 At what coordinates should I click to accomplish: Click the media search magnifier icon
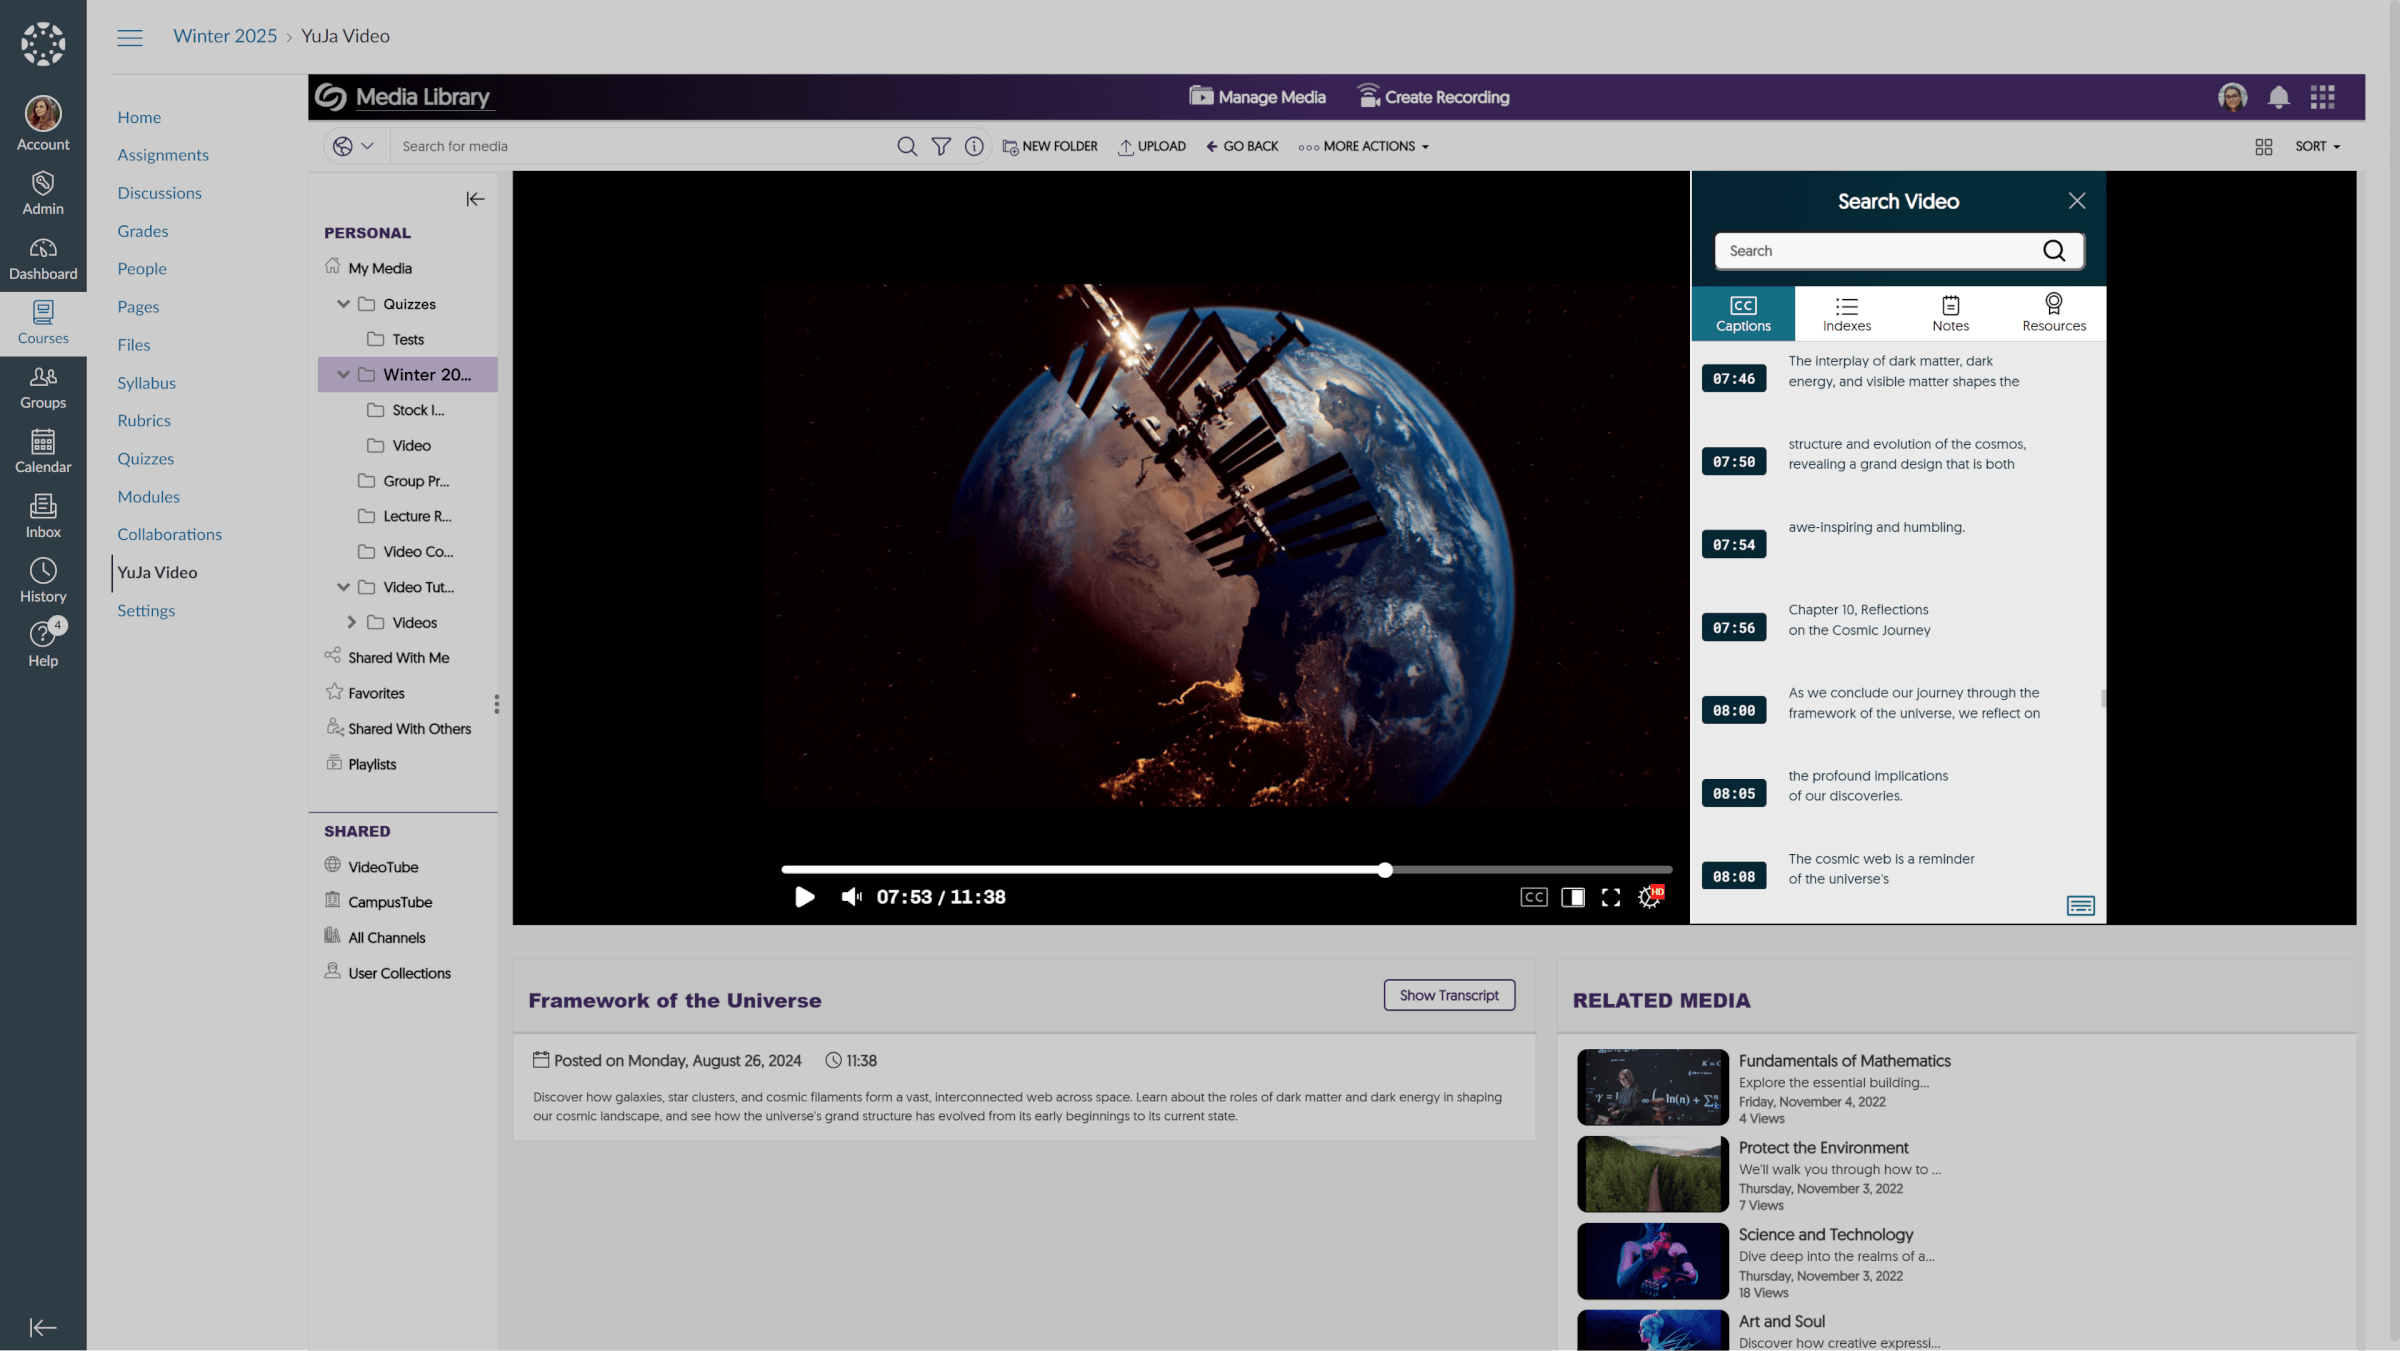tap(906, 146)
